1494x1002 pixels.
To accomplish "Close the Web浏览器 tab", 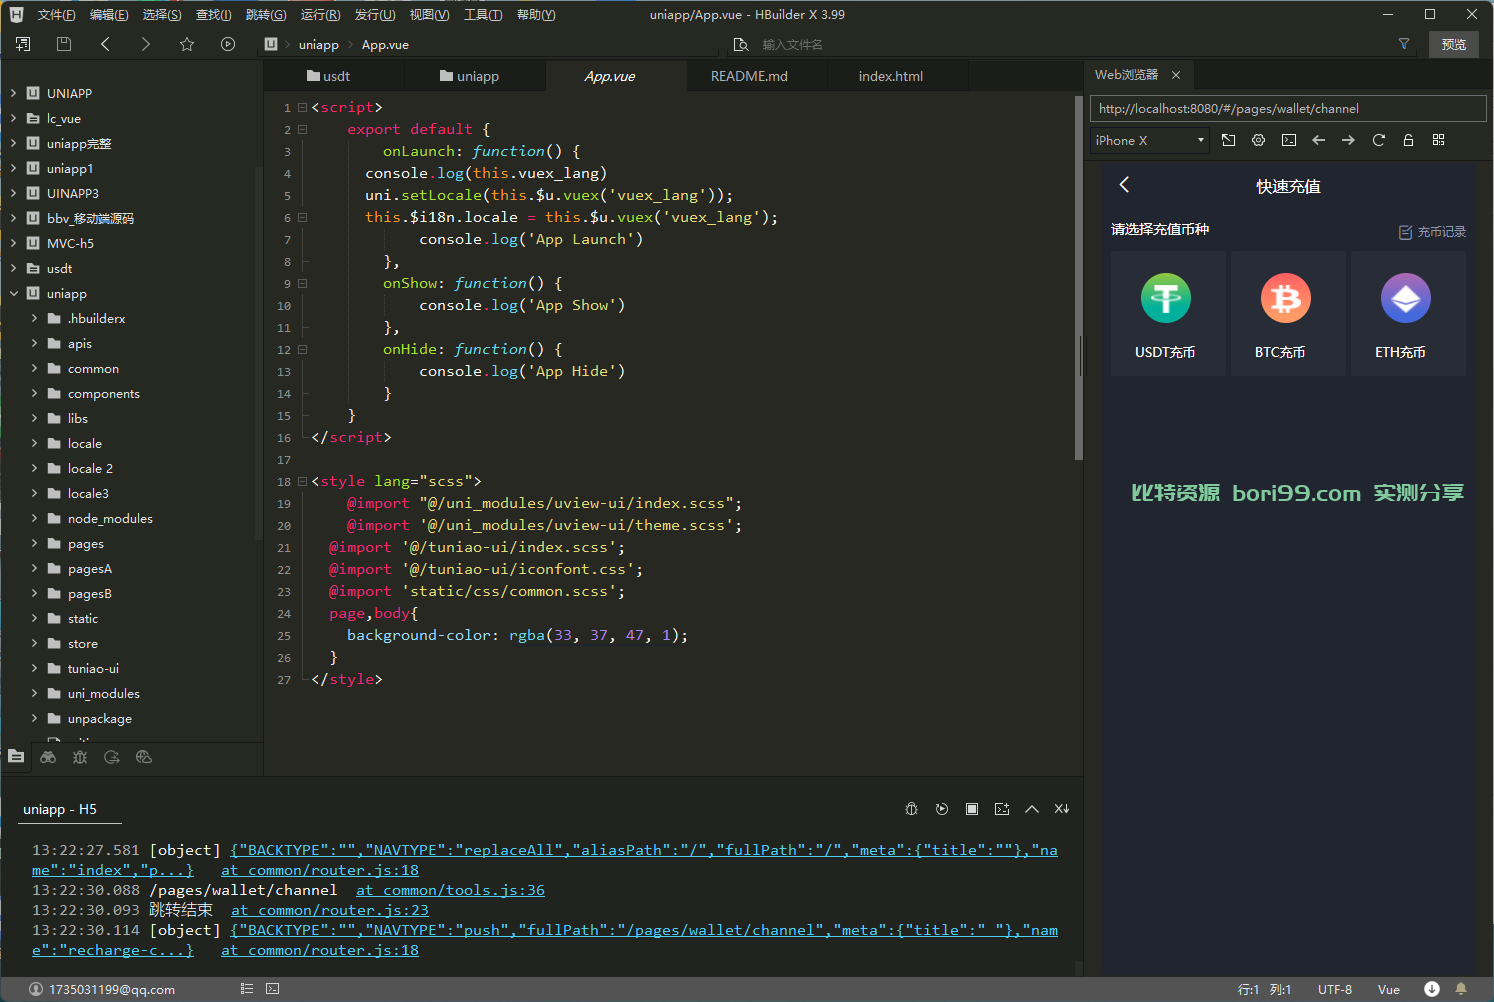I will [1176, 75].
